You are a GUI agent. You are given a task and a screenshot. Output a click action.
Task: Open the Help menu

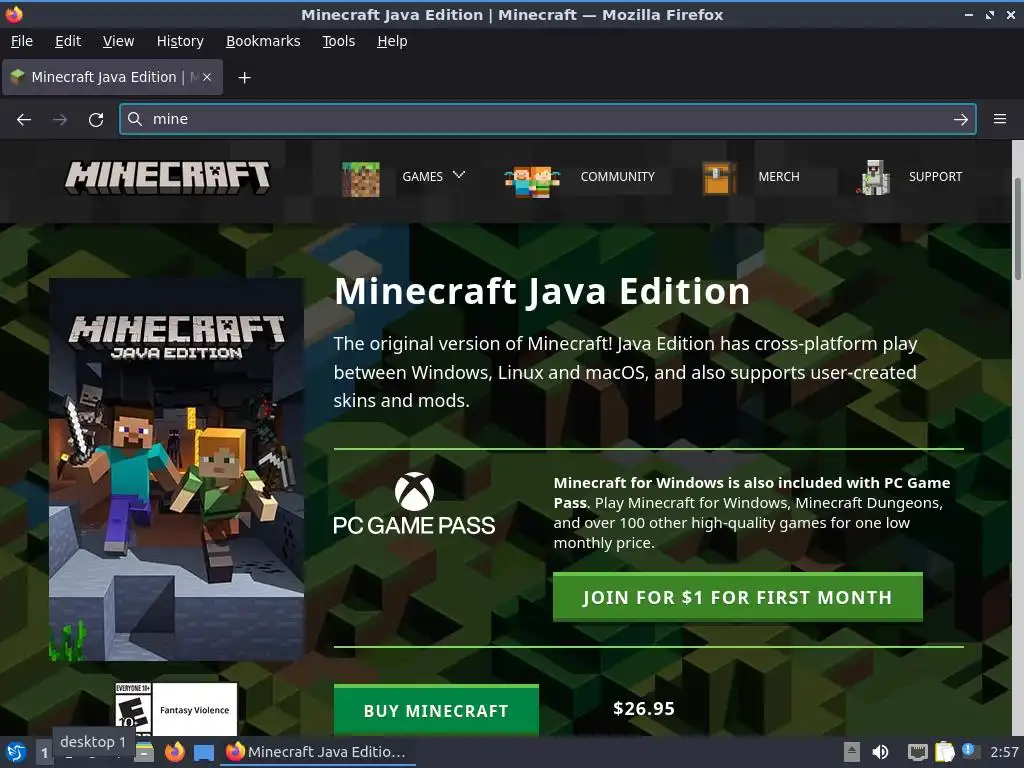pyautogui.click(x=392, y=41)
